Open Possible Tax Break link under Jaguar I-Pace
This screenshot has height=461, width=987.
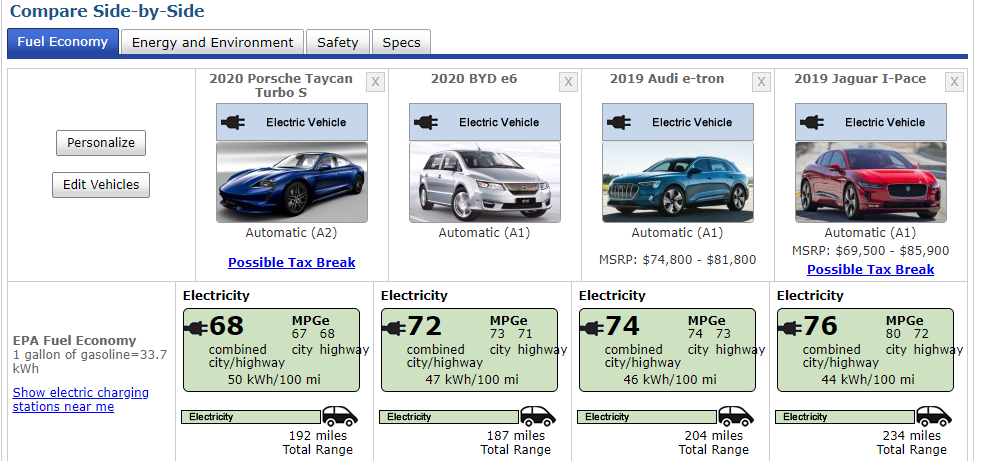[x=871, y=270]
